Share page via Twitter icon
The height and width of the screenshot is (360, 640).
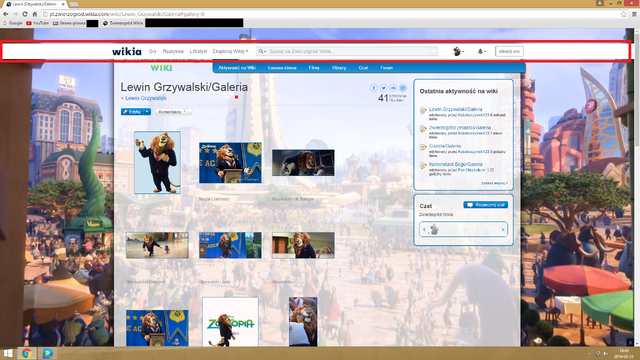pos(383,88)
